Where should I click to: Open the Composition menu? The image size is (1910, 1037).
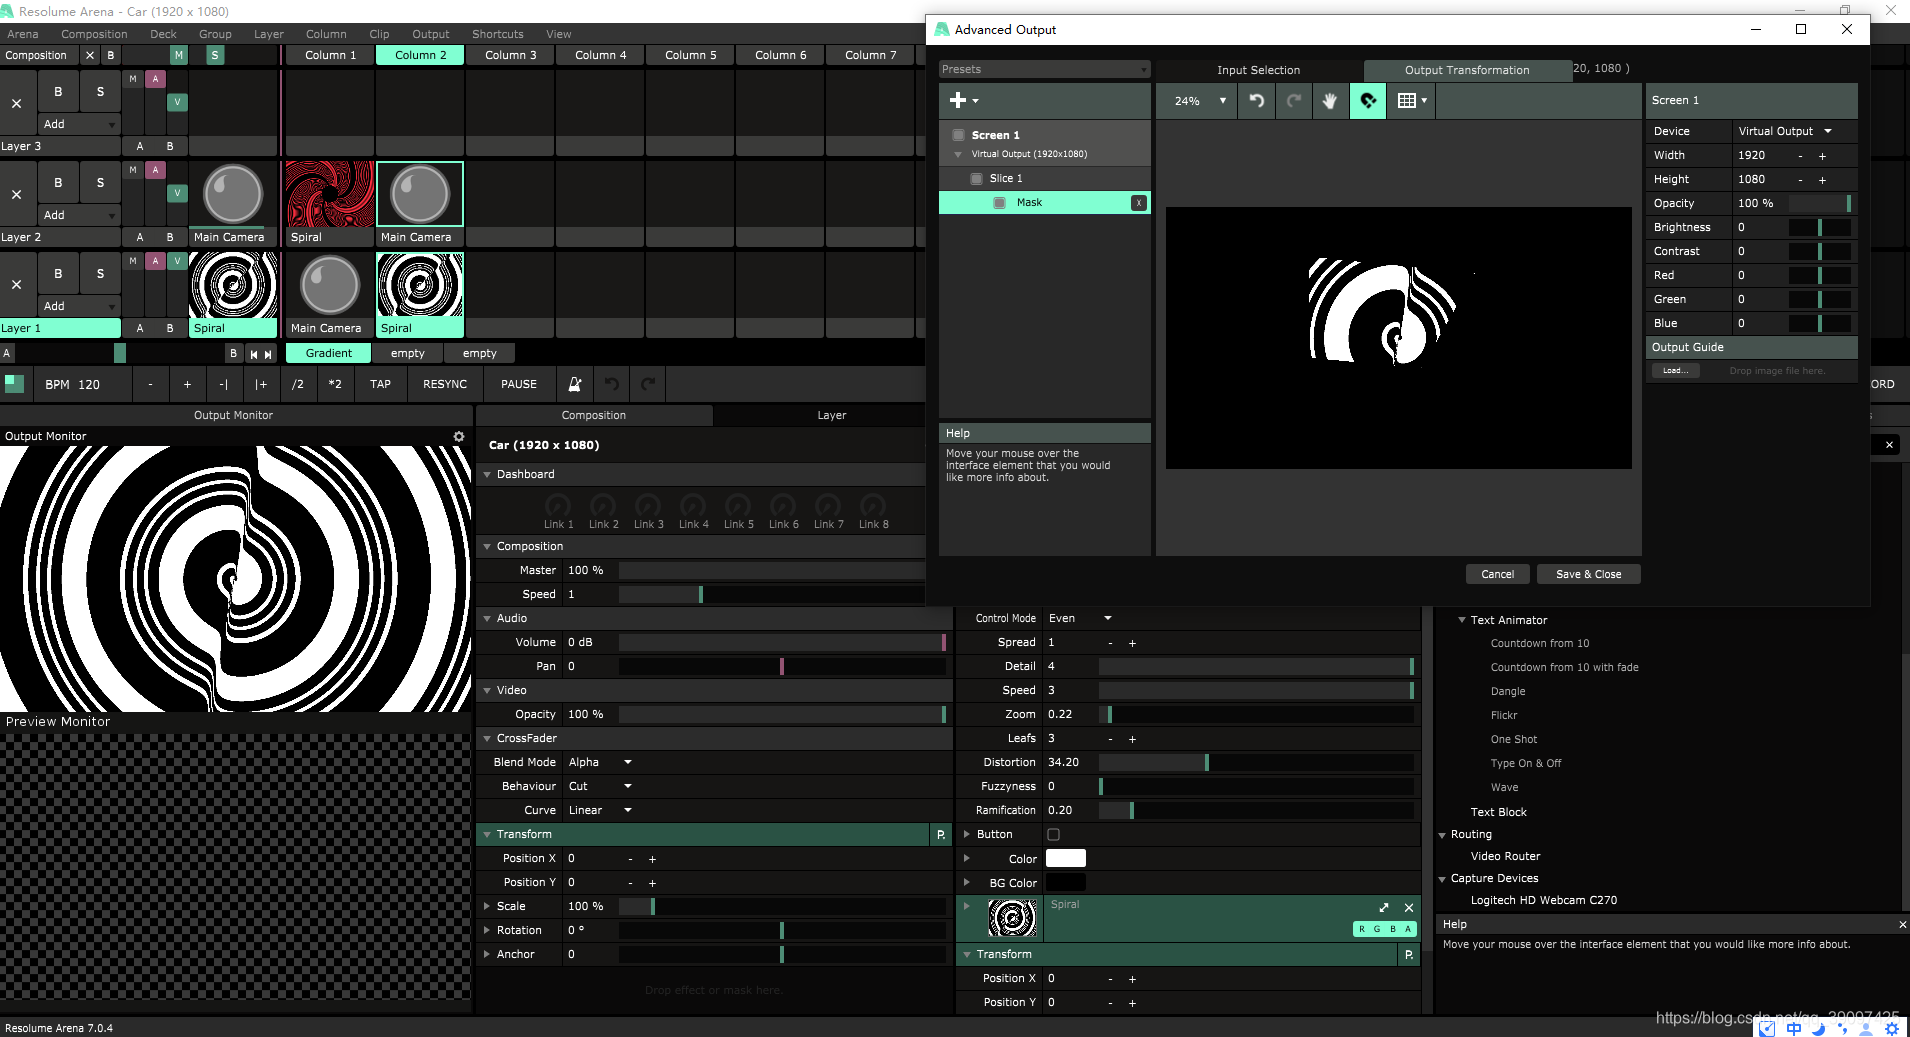click(x=94, y=34)
